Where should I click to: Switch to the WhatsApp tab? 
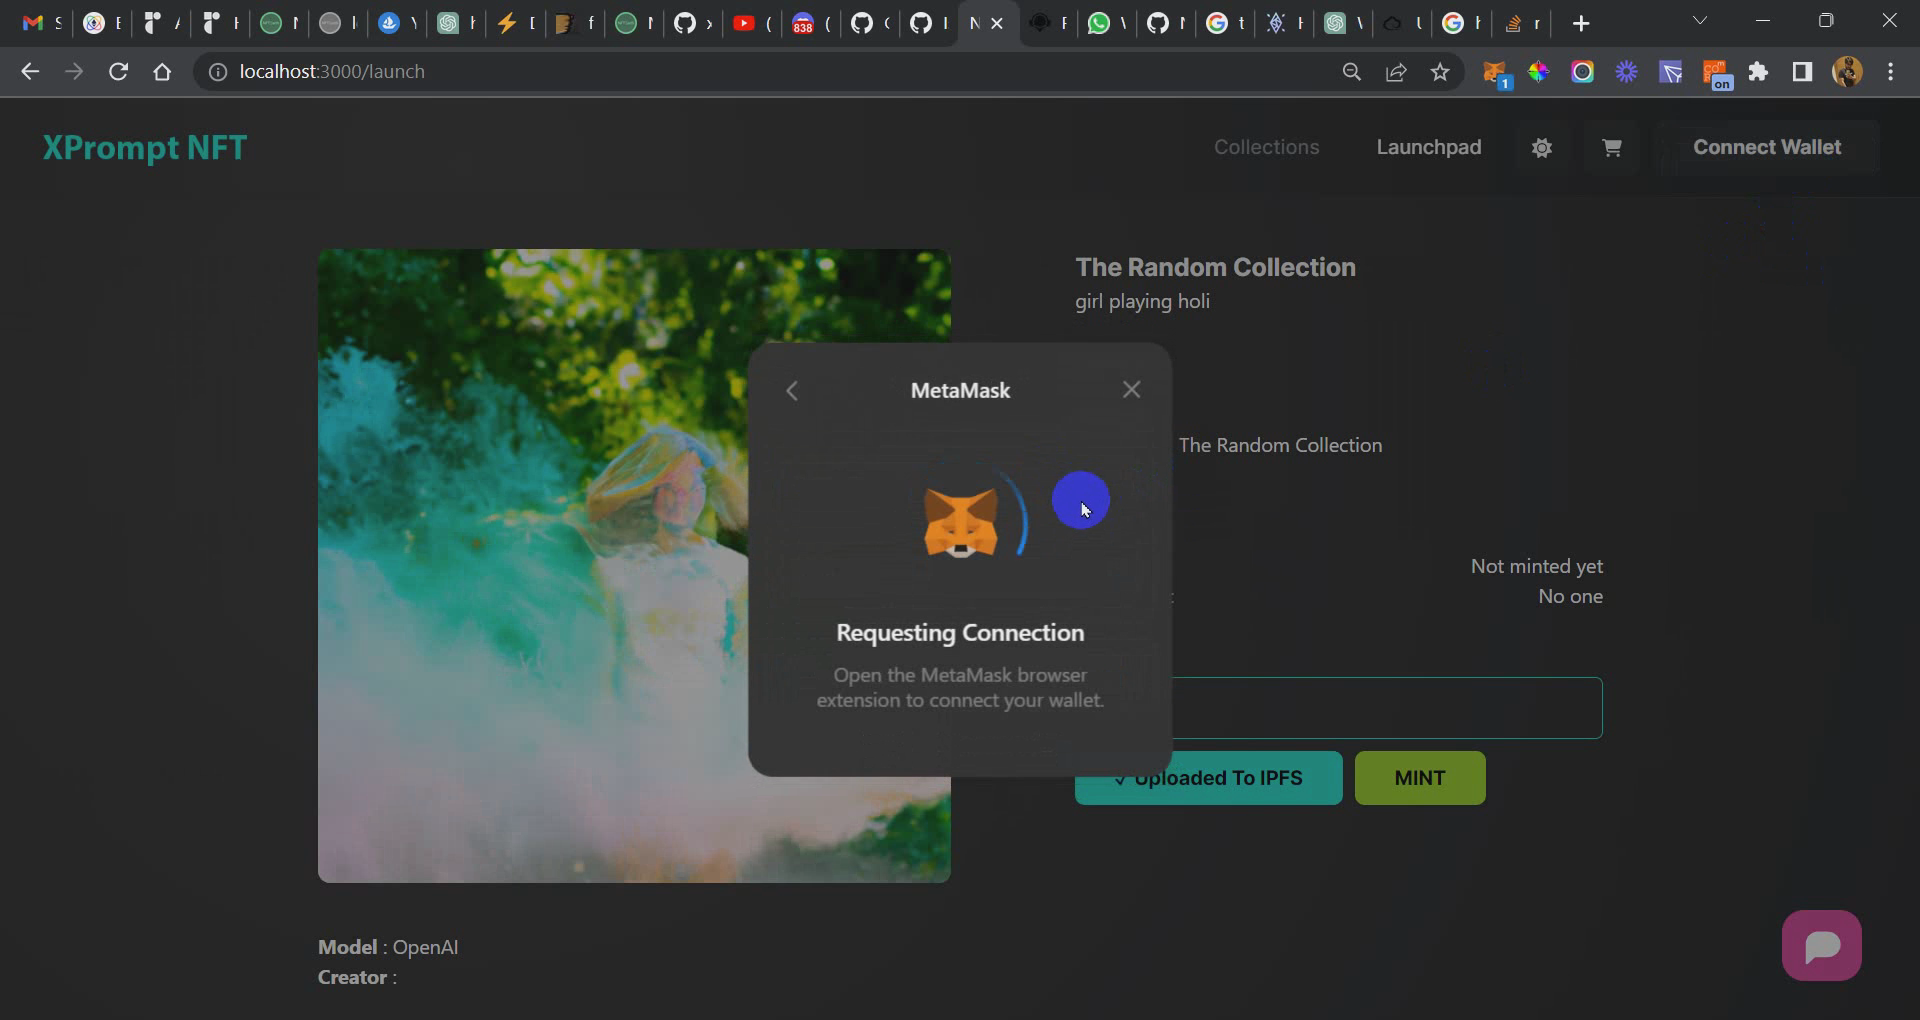point(1107,23)
